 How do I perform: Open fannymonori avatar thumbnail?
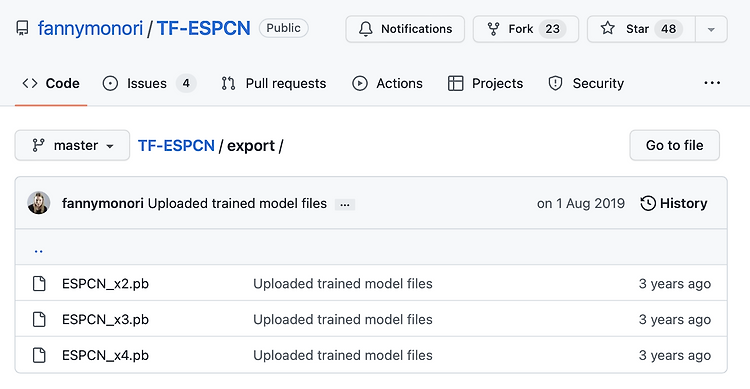pos(39,203)
